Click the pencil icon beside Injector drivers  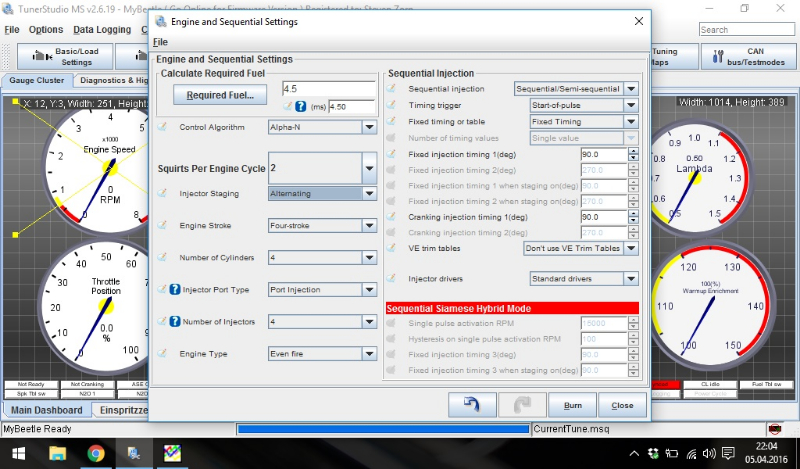pyautogui.click(x=392, y=278)
